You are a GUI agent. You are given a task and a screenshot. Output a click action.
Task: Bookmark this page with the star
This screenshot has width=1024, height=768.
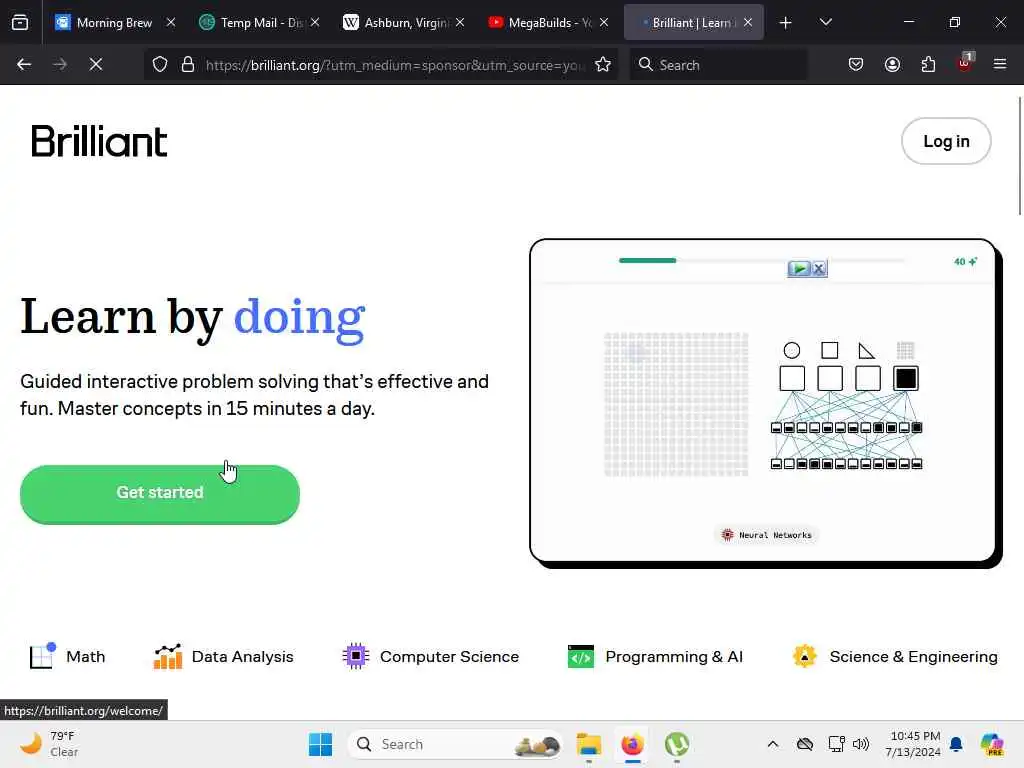coord(603,65)
